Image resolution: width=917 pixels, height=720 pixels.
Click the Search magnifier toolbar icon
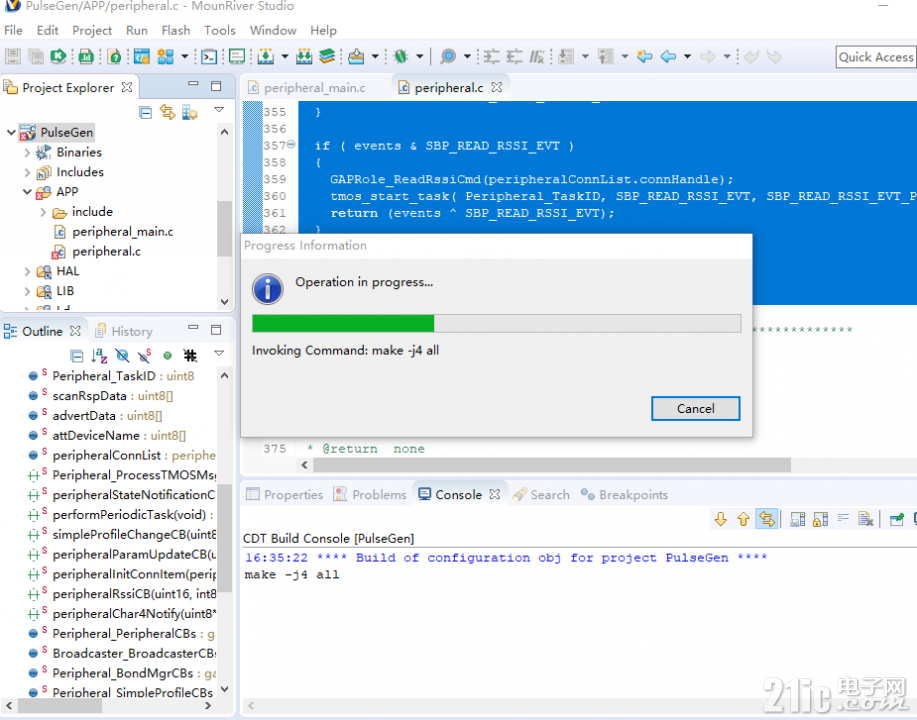click(x=448, y=57)
